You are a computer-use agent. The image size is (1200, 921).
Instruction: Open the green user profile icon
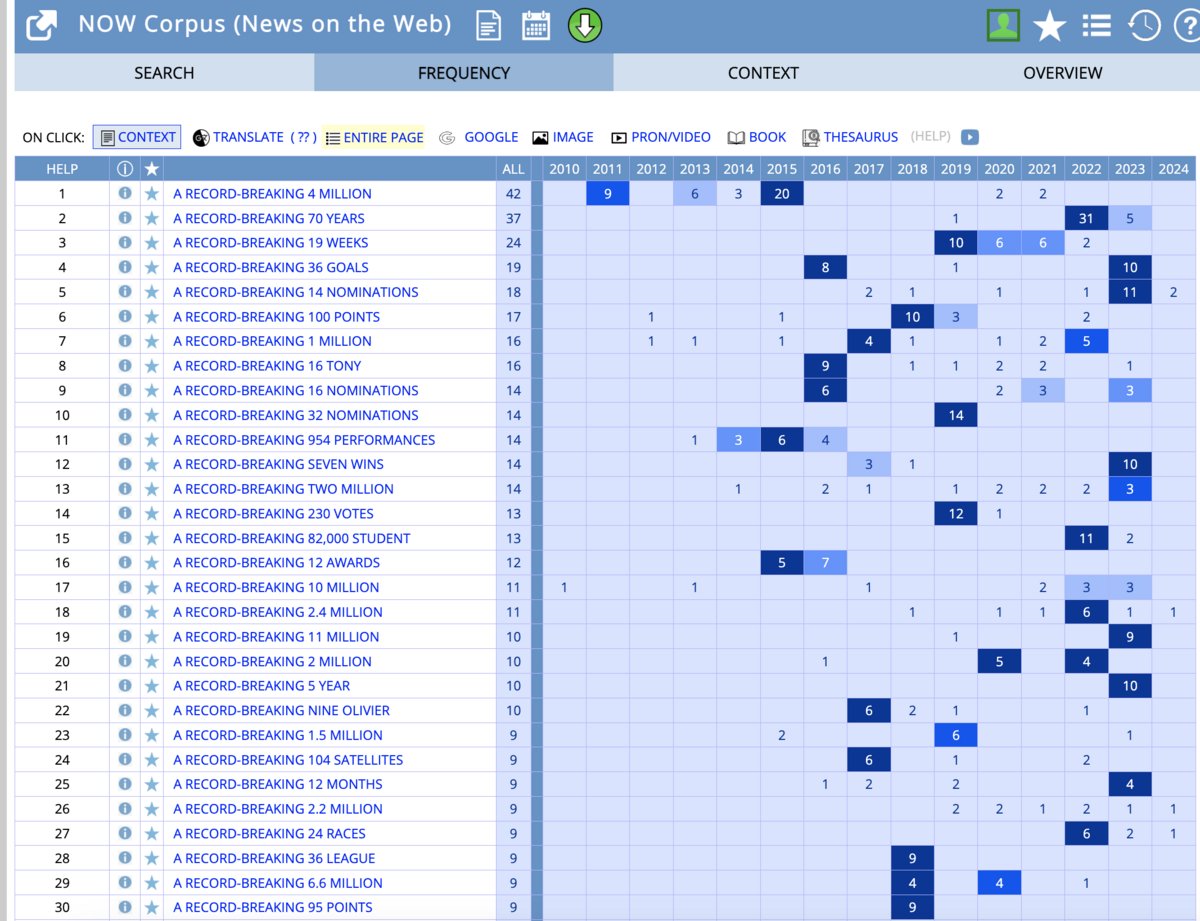(x=1002, y=25)
